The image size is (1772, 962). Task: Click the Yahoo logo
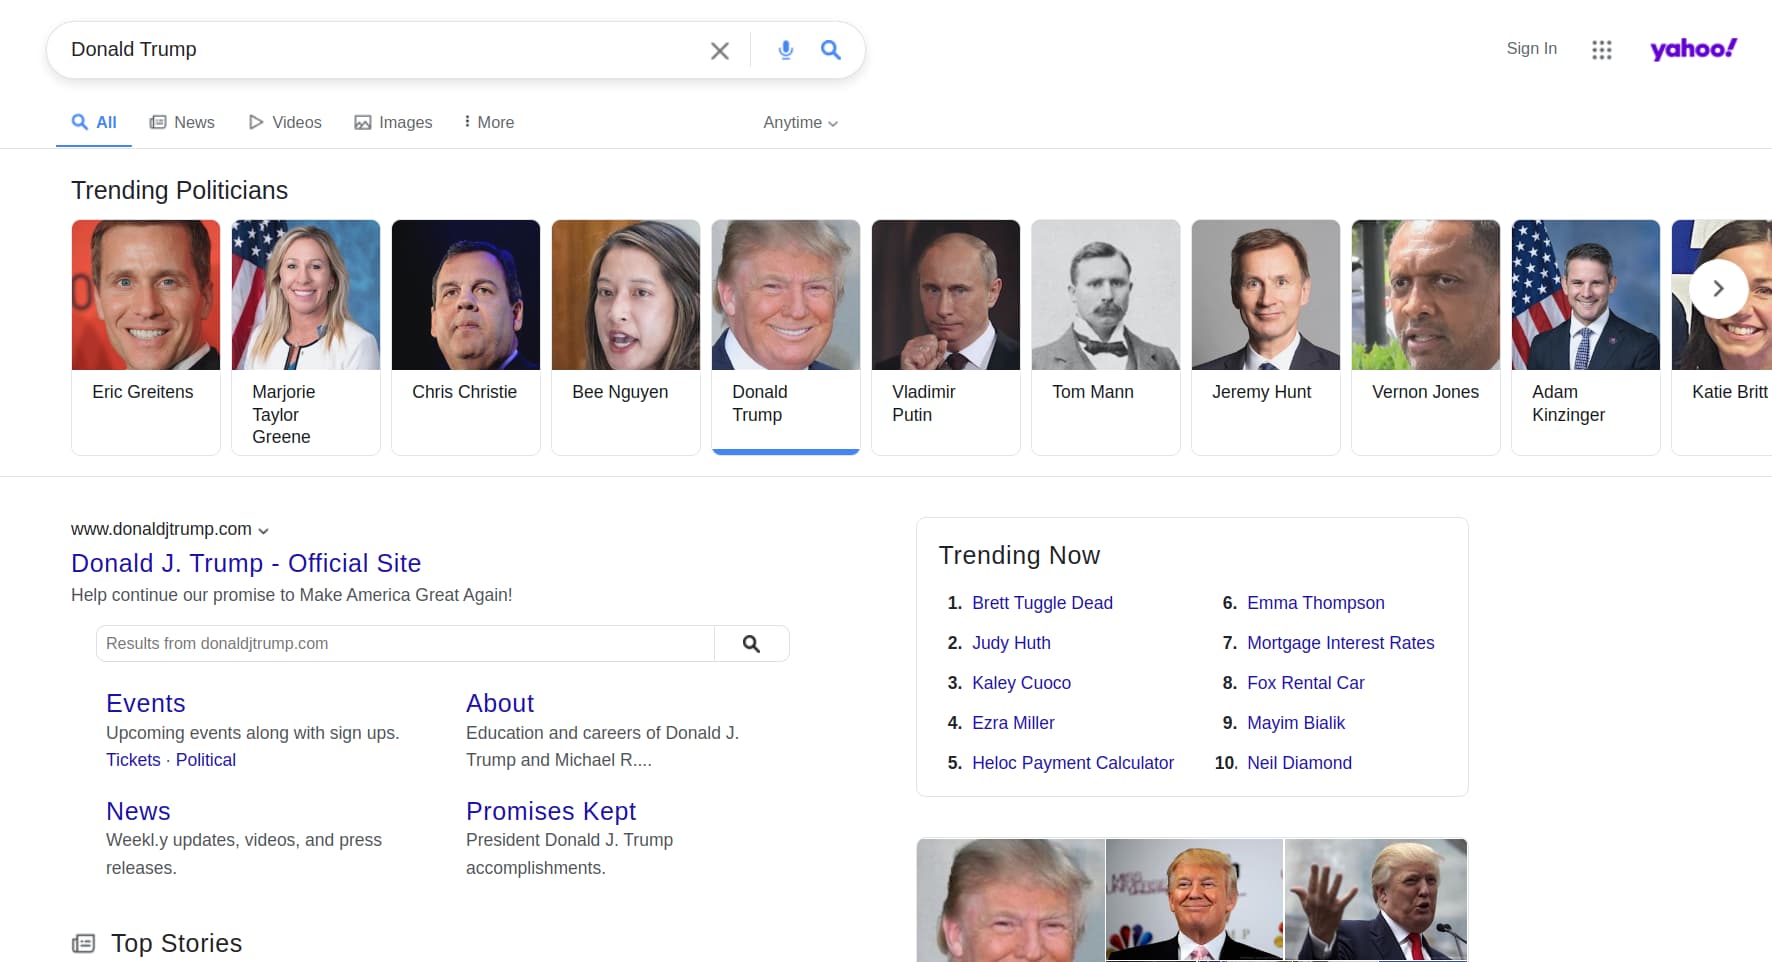tap(1694, 48)
